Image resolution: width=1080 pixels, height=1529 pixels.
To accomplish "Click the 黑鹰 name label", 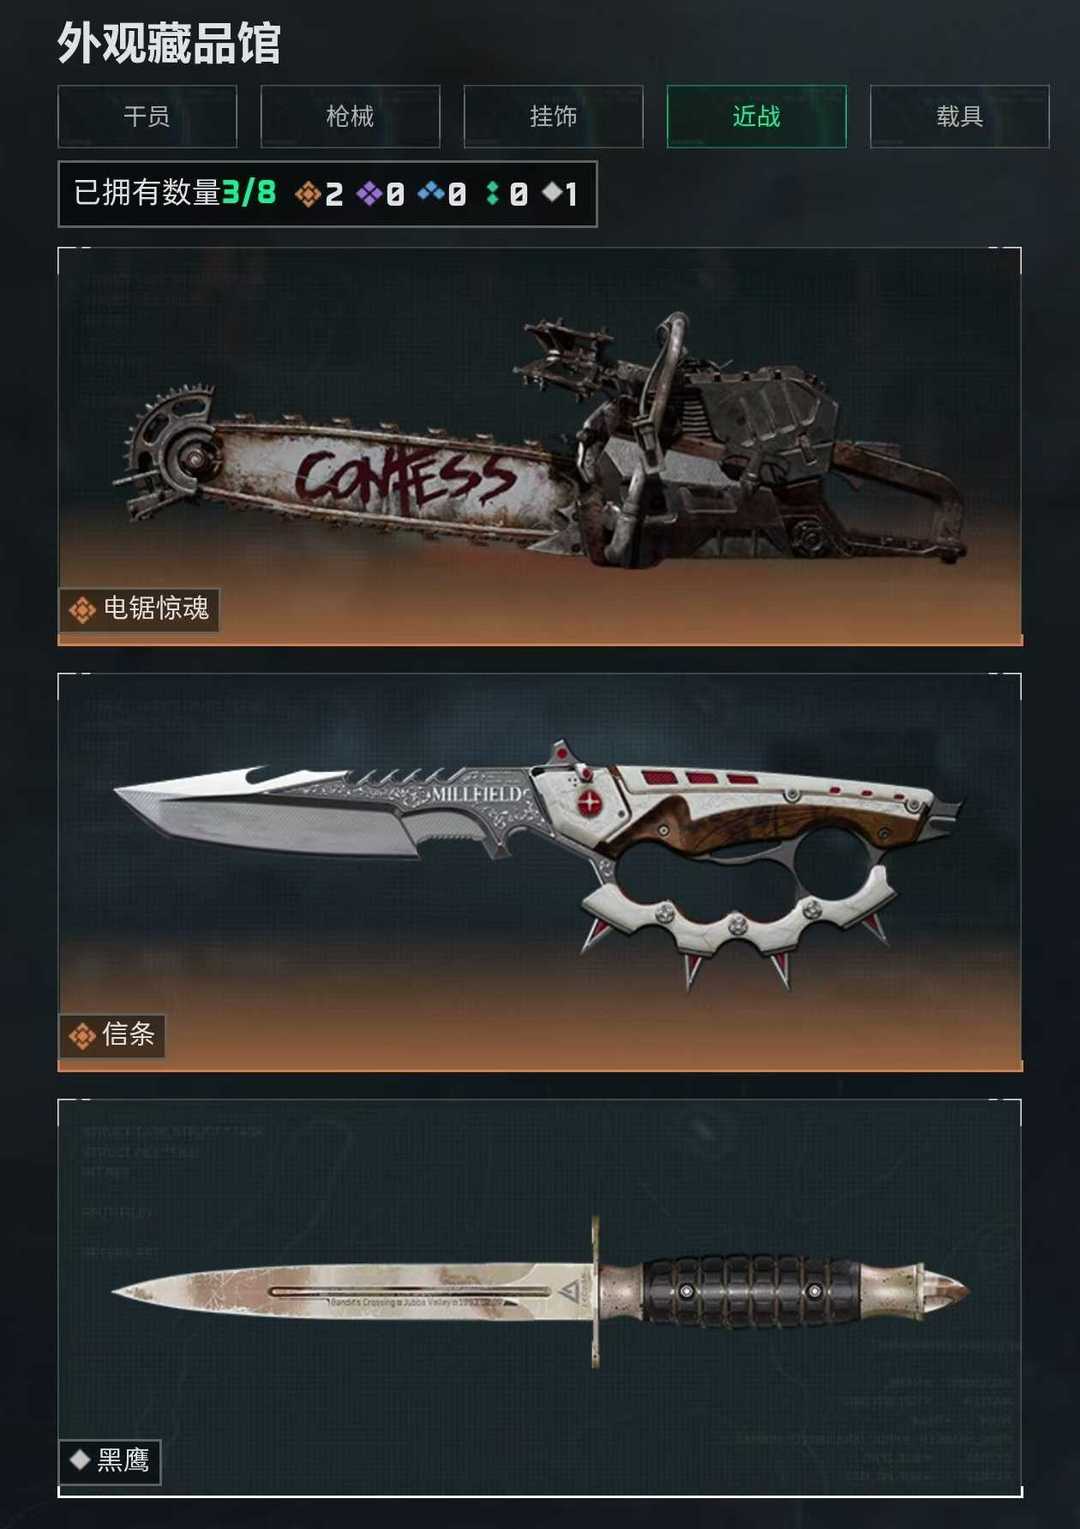I will [123, 1461].
